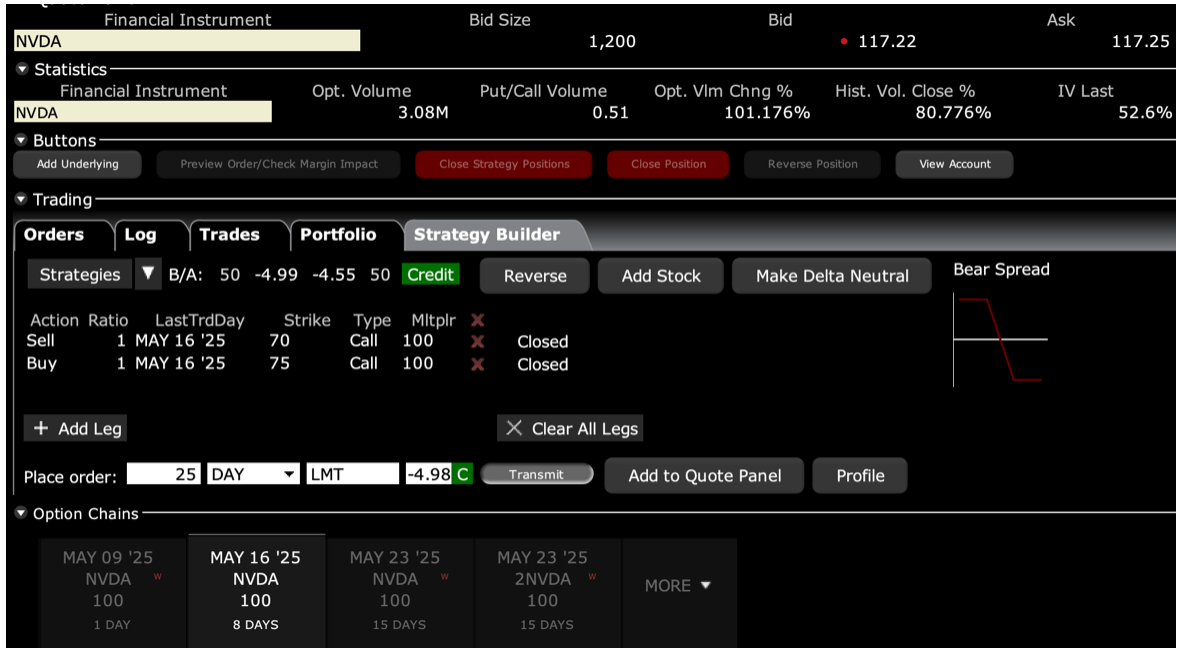Collapse the Buttons section
This screenshot has width=1180, height=654.
[x=21, y=140]
